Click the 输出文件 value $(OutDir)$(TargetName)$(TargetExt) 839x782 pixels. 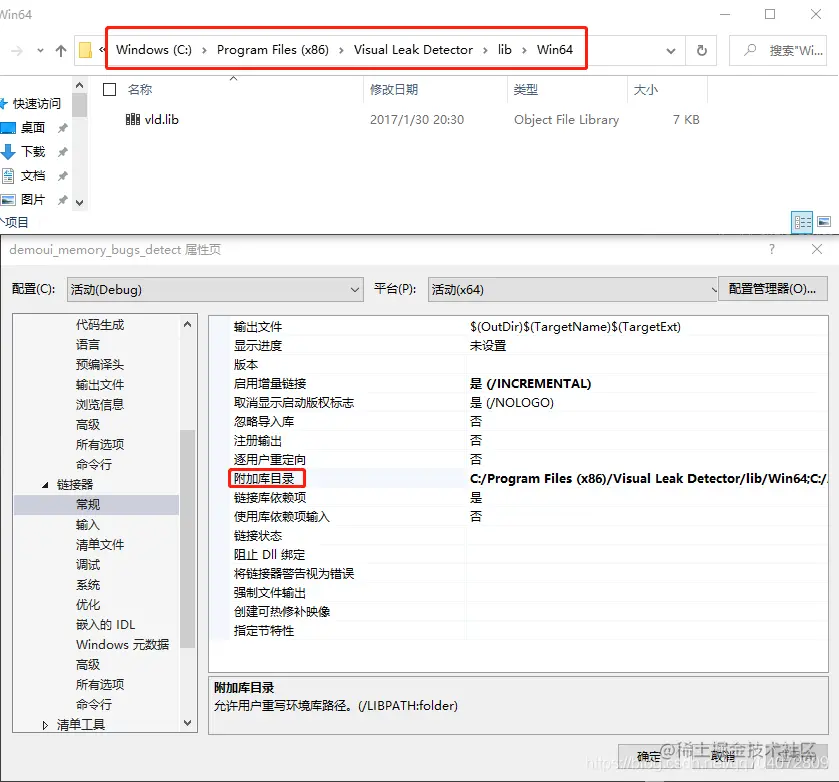coord(575,327)
